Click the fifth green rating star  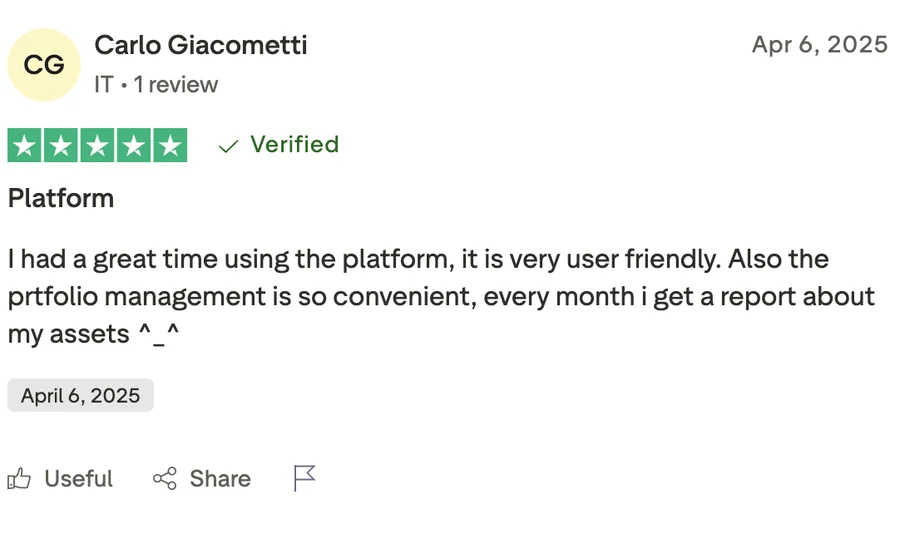coord(169,146)
